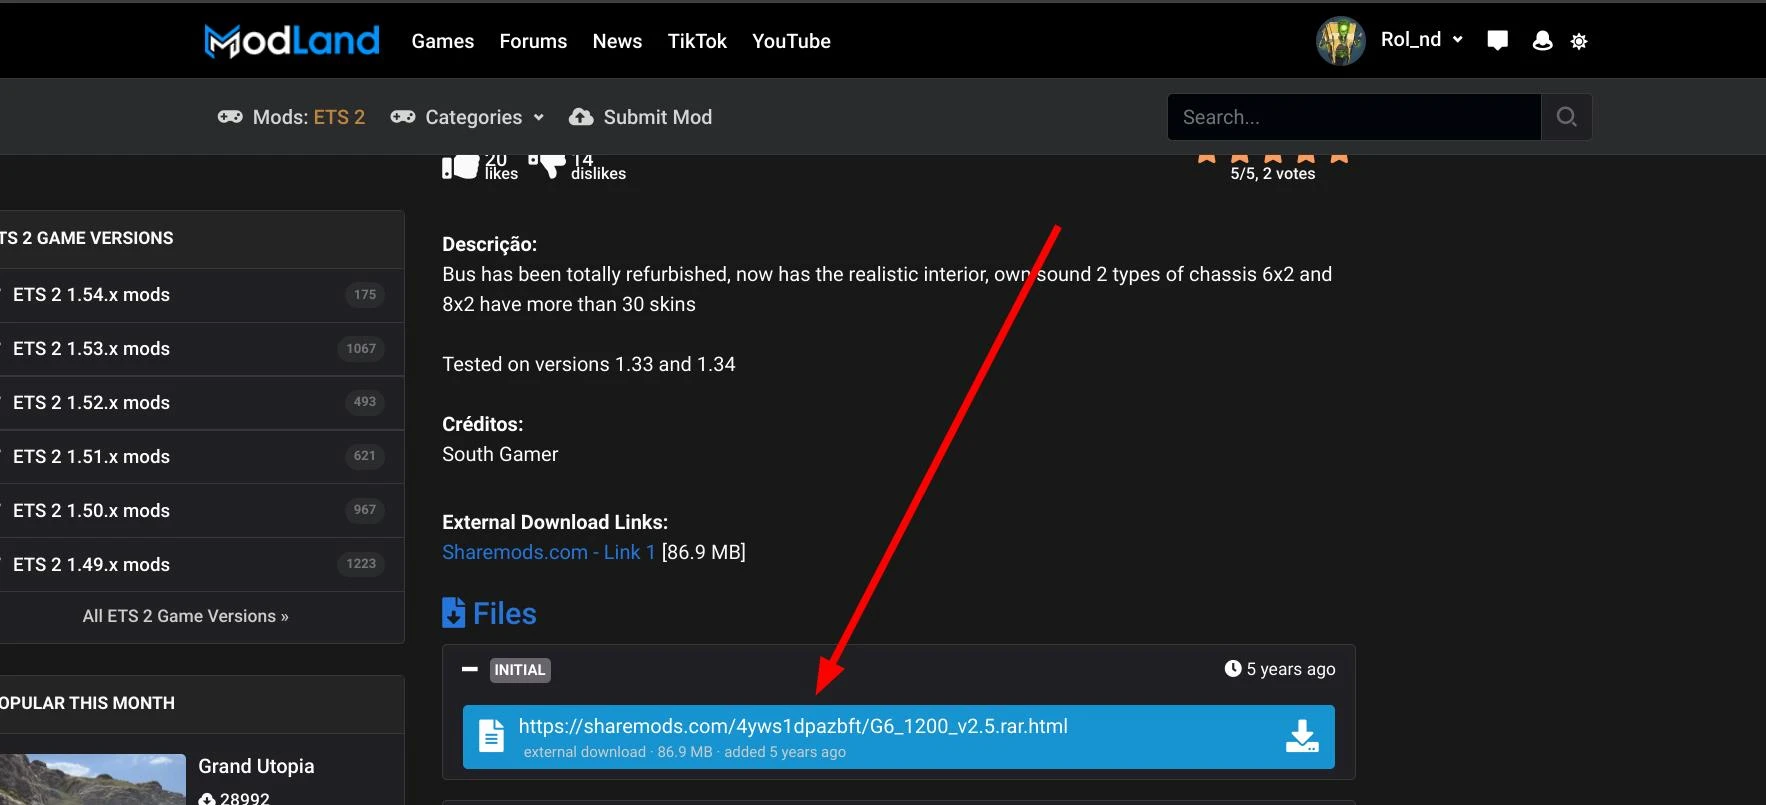Click the South Gamer credits text
The height and width of the screenshot is (805, 1766).
pos(500,454)
